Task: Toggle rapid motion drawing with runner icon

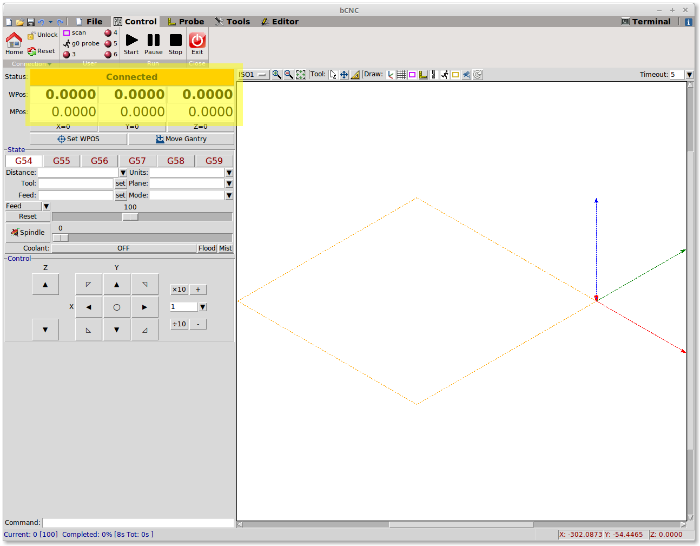Action: coord(445,75)
